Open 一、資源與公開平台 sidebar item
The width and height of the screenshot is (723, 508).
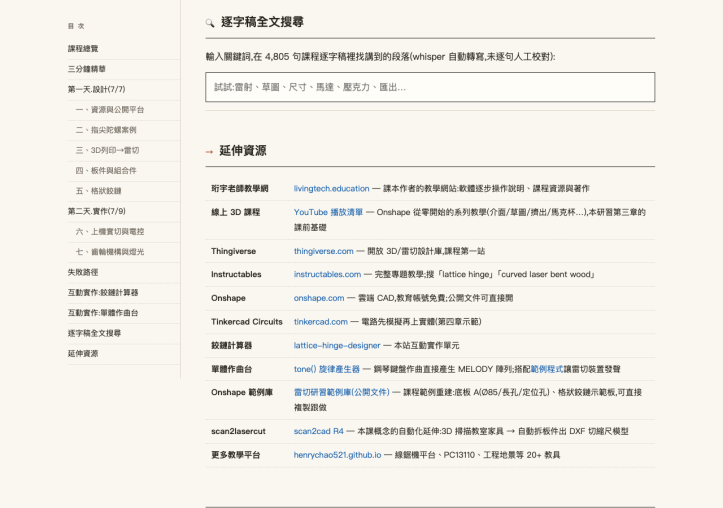110,110
